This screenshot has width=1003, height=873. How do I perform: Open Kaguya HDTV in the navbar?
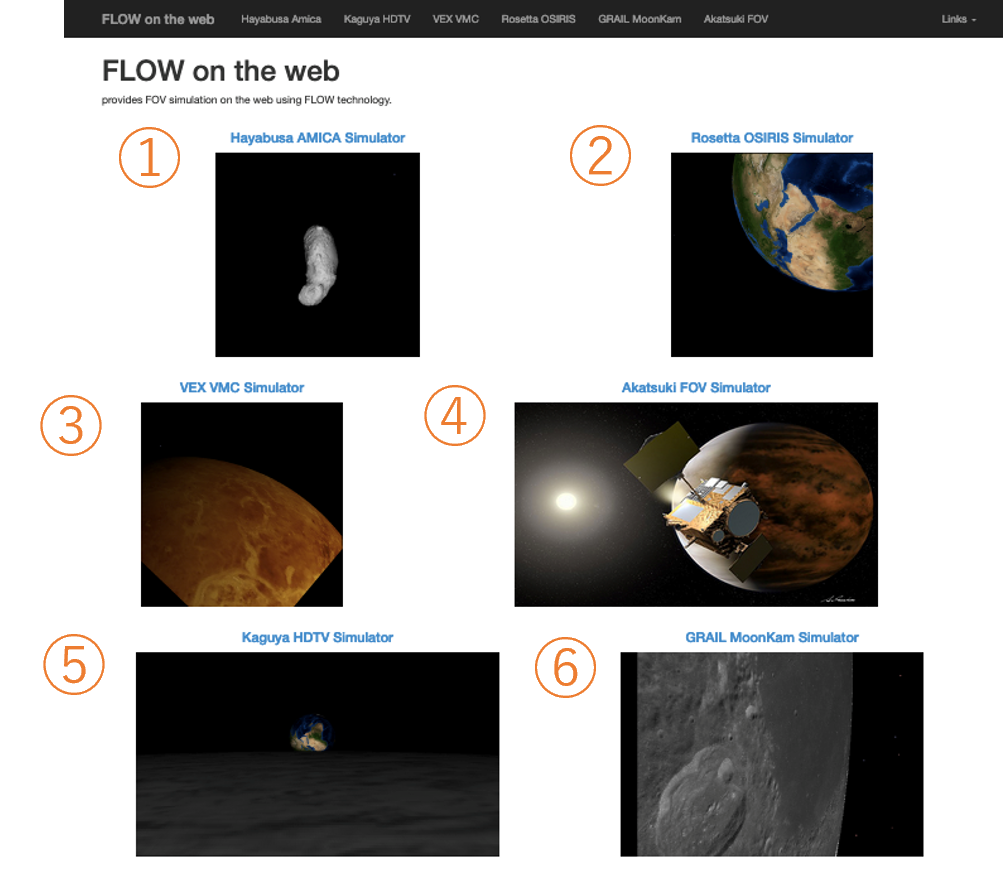point(377,19)
